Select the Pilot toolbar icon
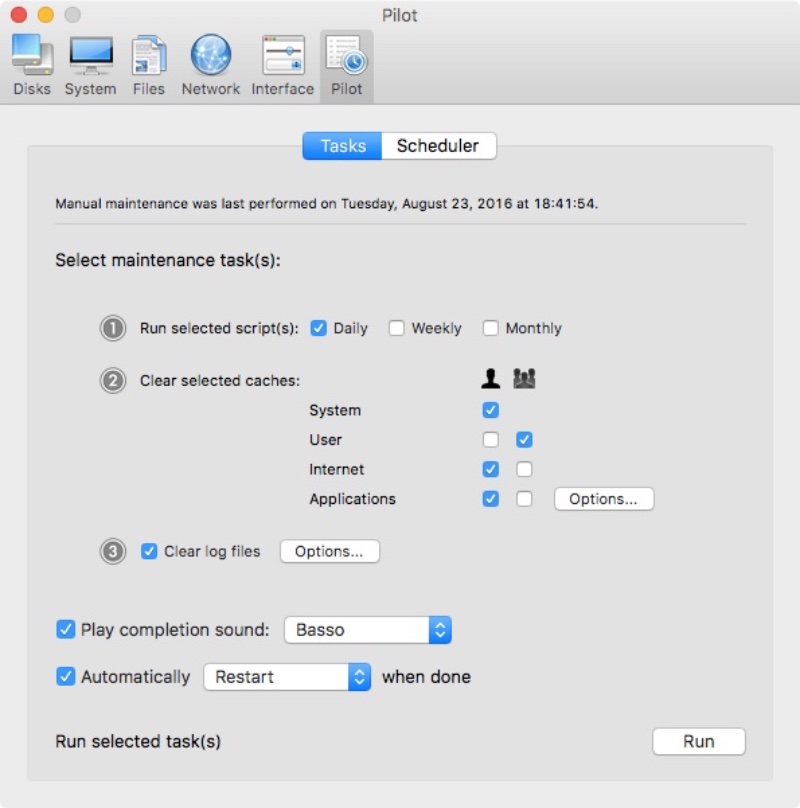The image size is (800, 808). (346, 64)
